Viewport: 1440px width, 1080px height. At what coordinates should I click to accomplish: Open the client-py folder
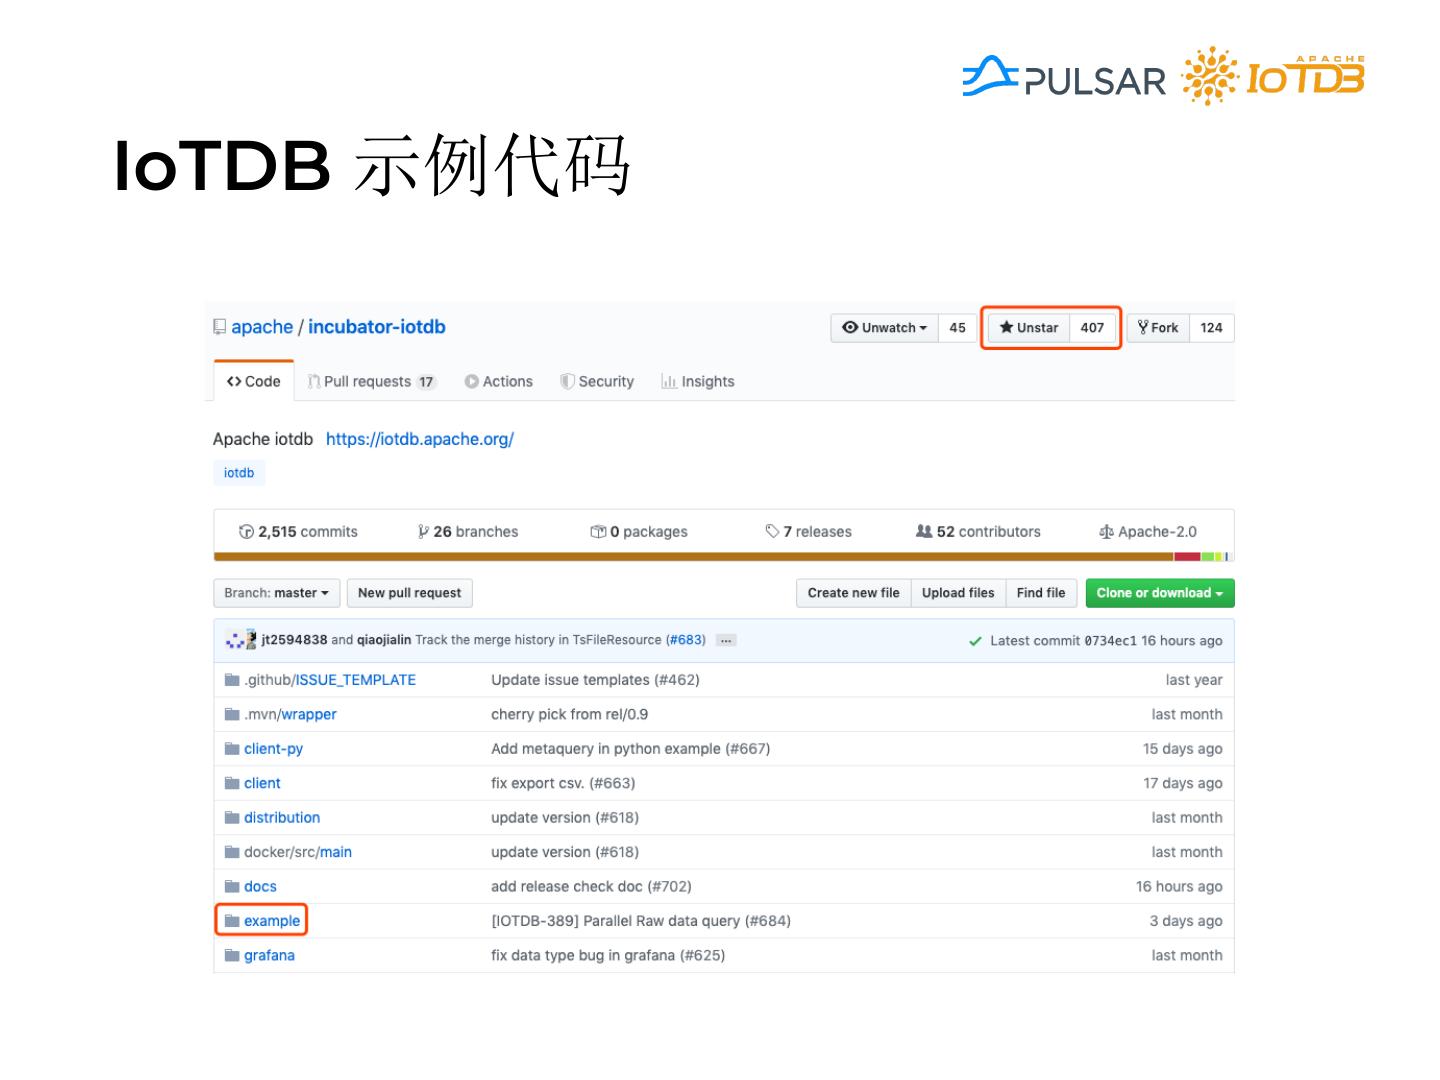point(273,749)
